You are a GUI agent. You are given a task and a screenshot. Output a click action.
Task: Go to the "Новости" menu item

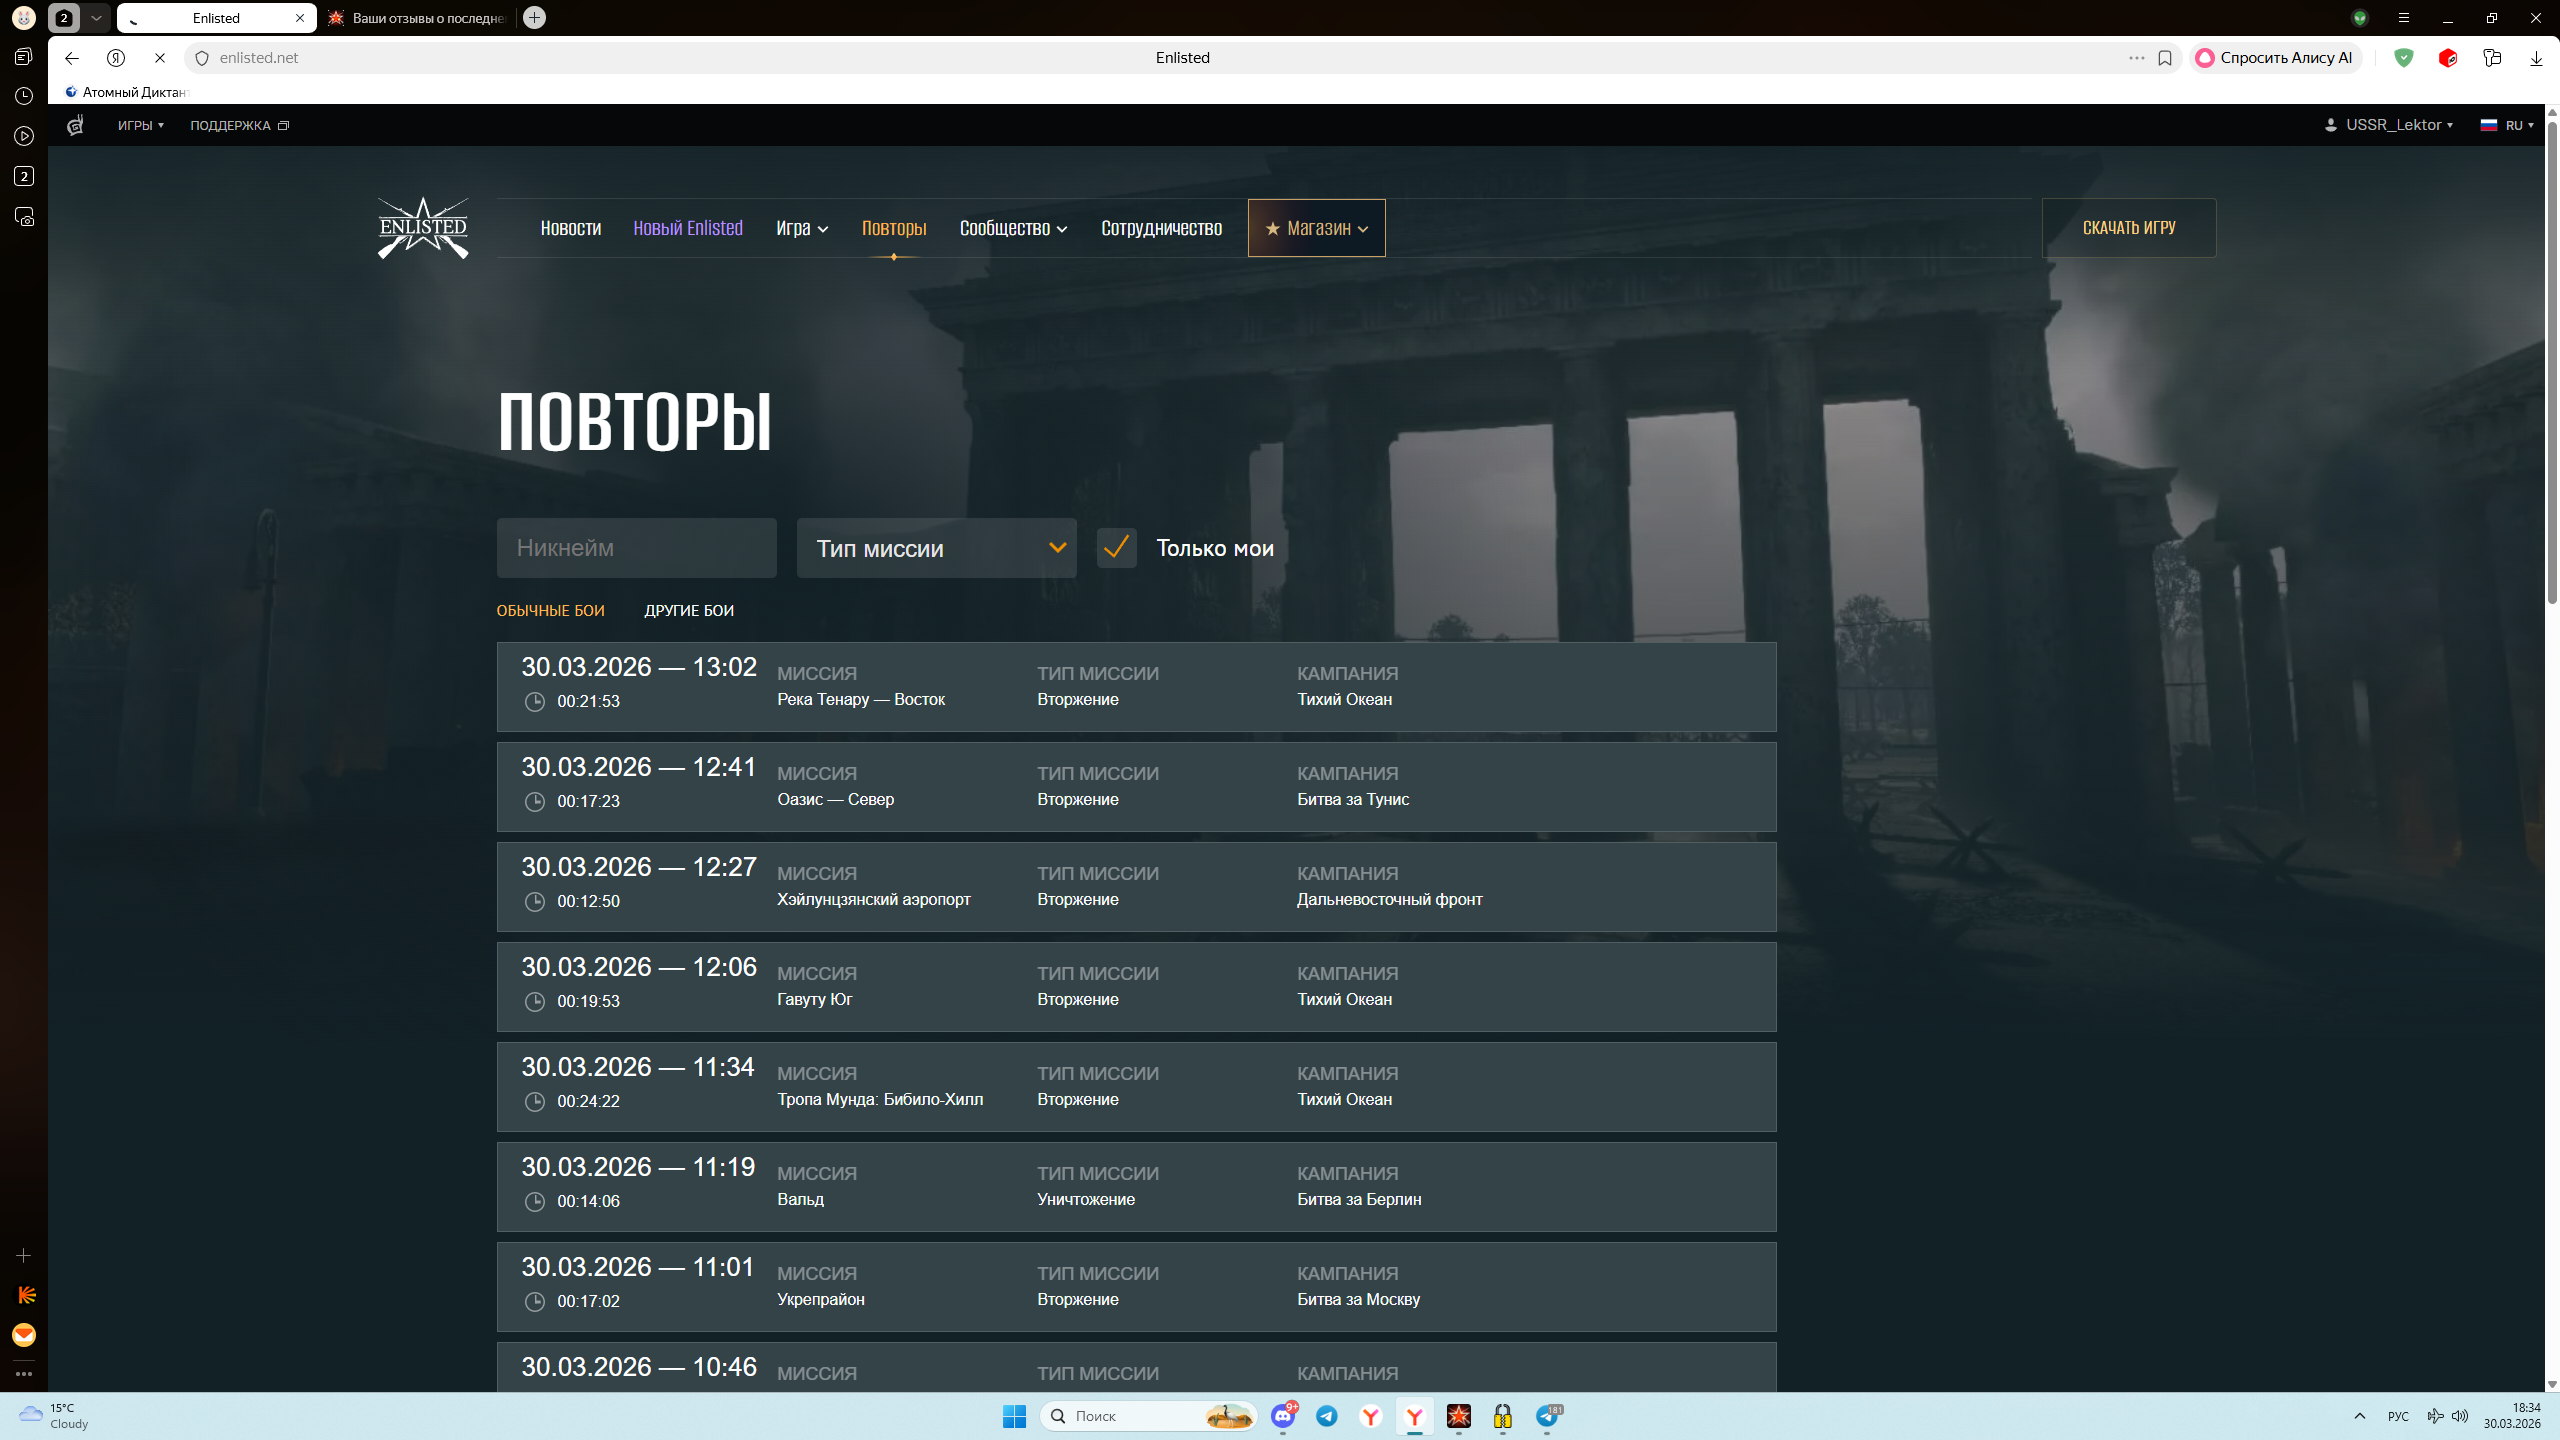click(x=570, y=228)
